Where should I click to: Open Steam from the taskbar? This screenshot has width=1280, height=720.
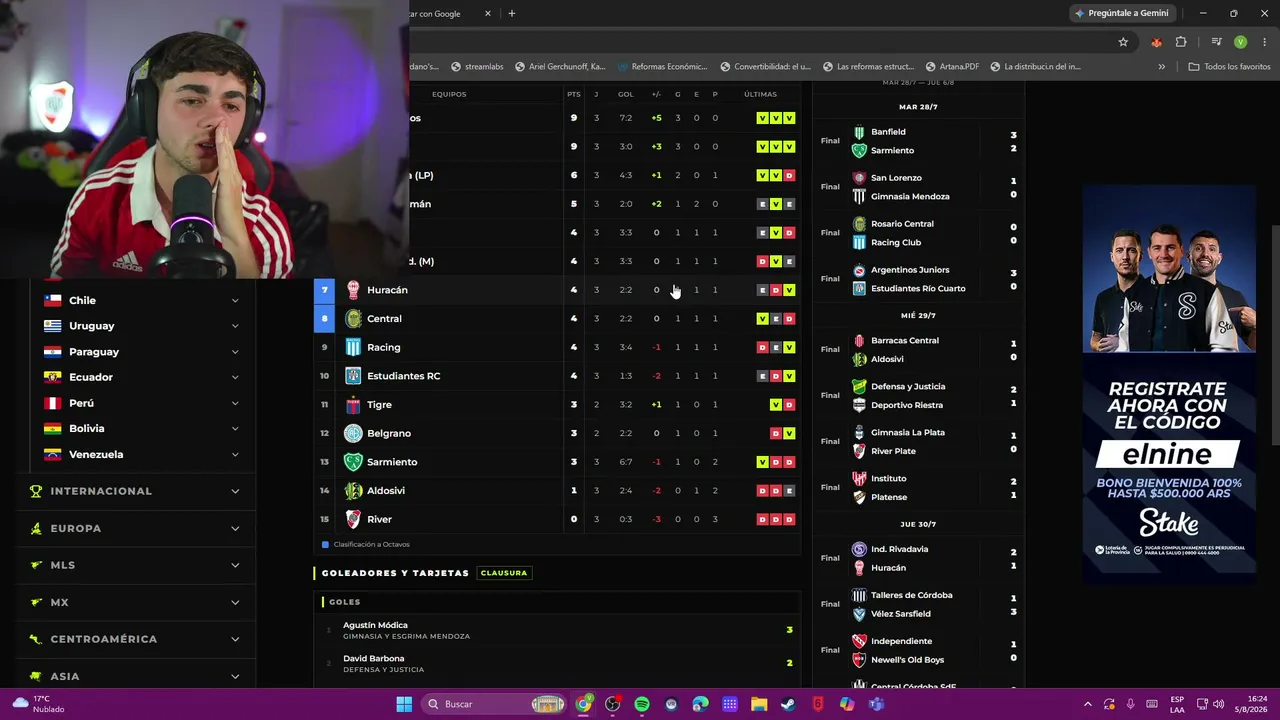788,704
